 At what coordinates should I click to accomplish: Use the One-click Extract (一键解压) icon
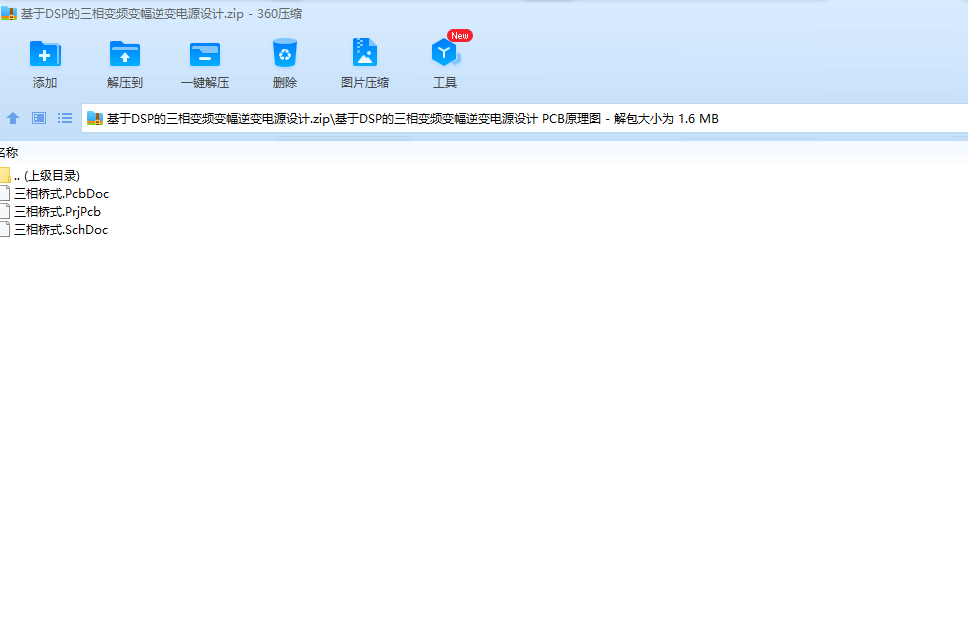click(x=205, y=54)
